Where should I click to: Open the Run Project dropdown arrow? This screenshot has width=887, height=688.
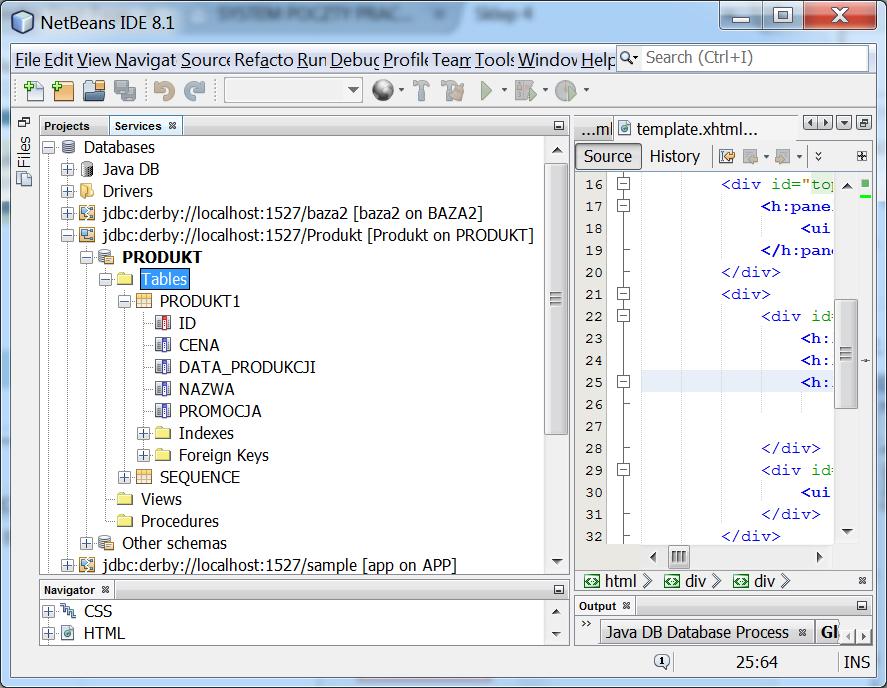pyautogui.click(x=504, y=90)
